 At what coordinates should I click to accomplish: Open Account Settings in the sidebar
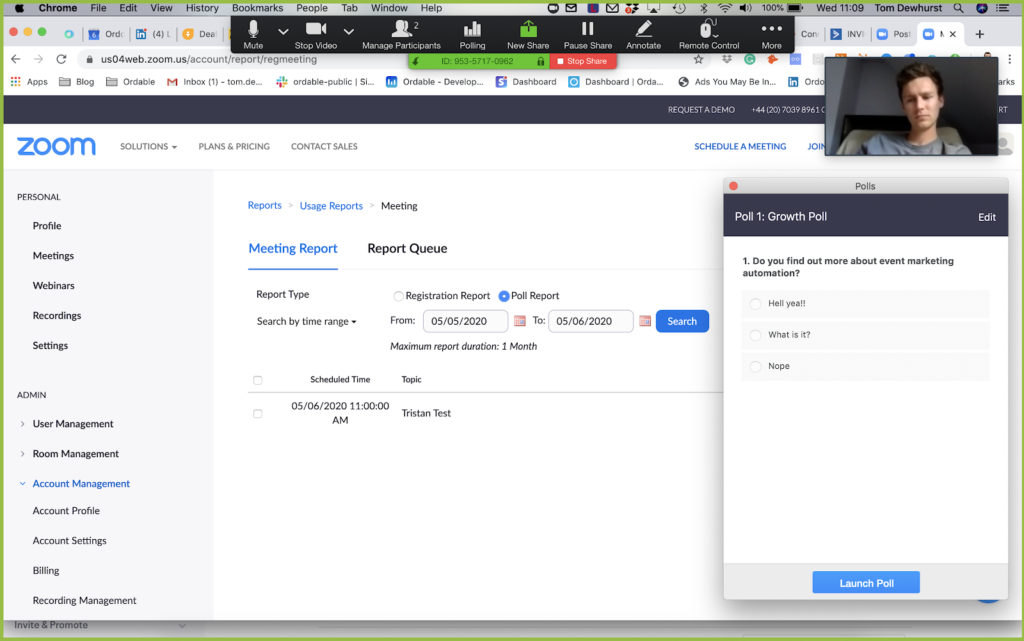(x=69, y=540)
